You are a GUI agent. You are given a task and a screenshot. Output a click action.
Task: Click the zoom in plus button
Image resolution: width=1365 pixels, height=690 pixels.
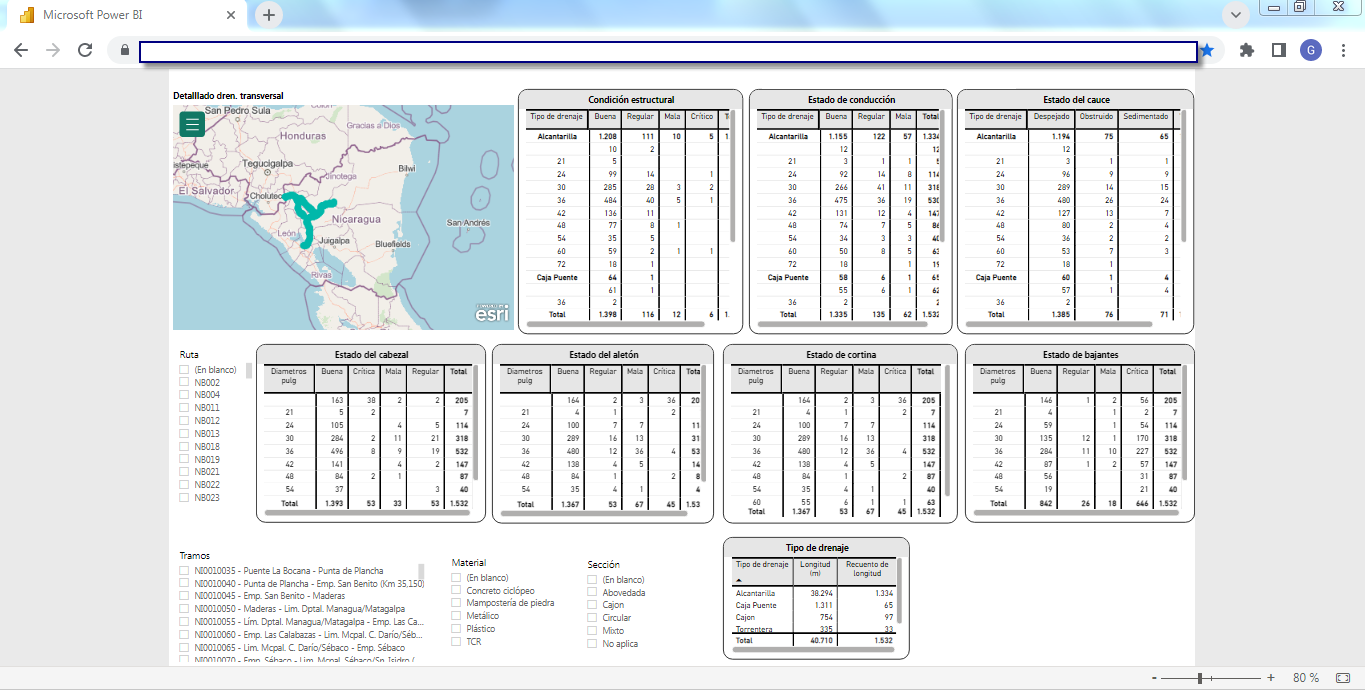1271,678
